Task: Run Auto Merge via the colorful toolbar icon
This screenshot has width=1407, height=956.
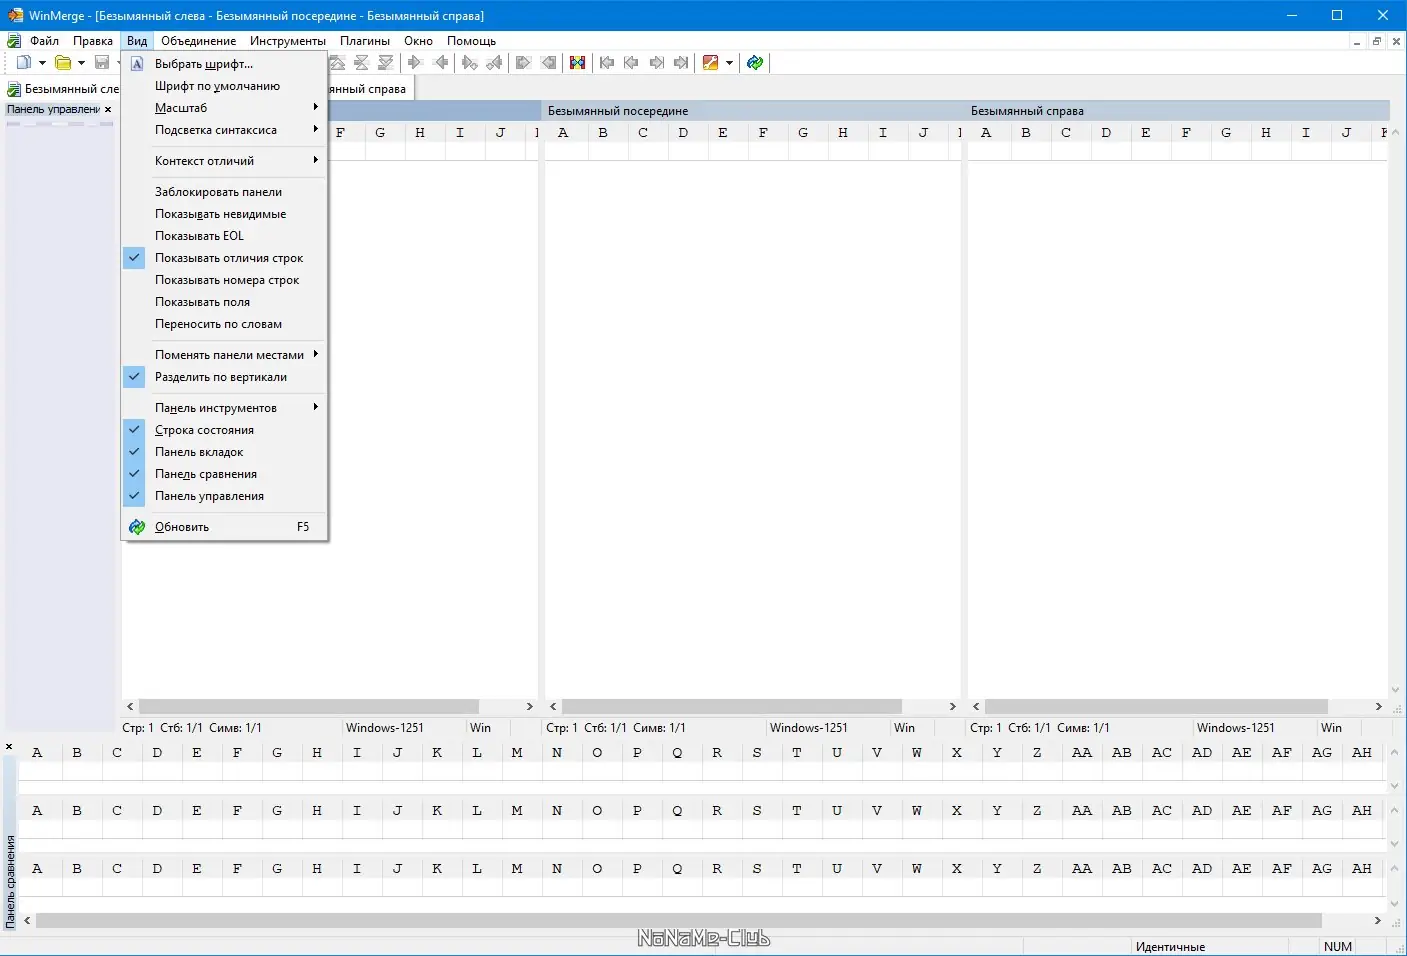Action: [x=578, y=63]
